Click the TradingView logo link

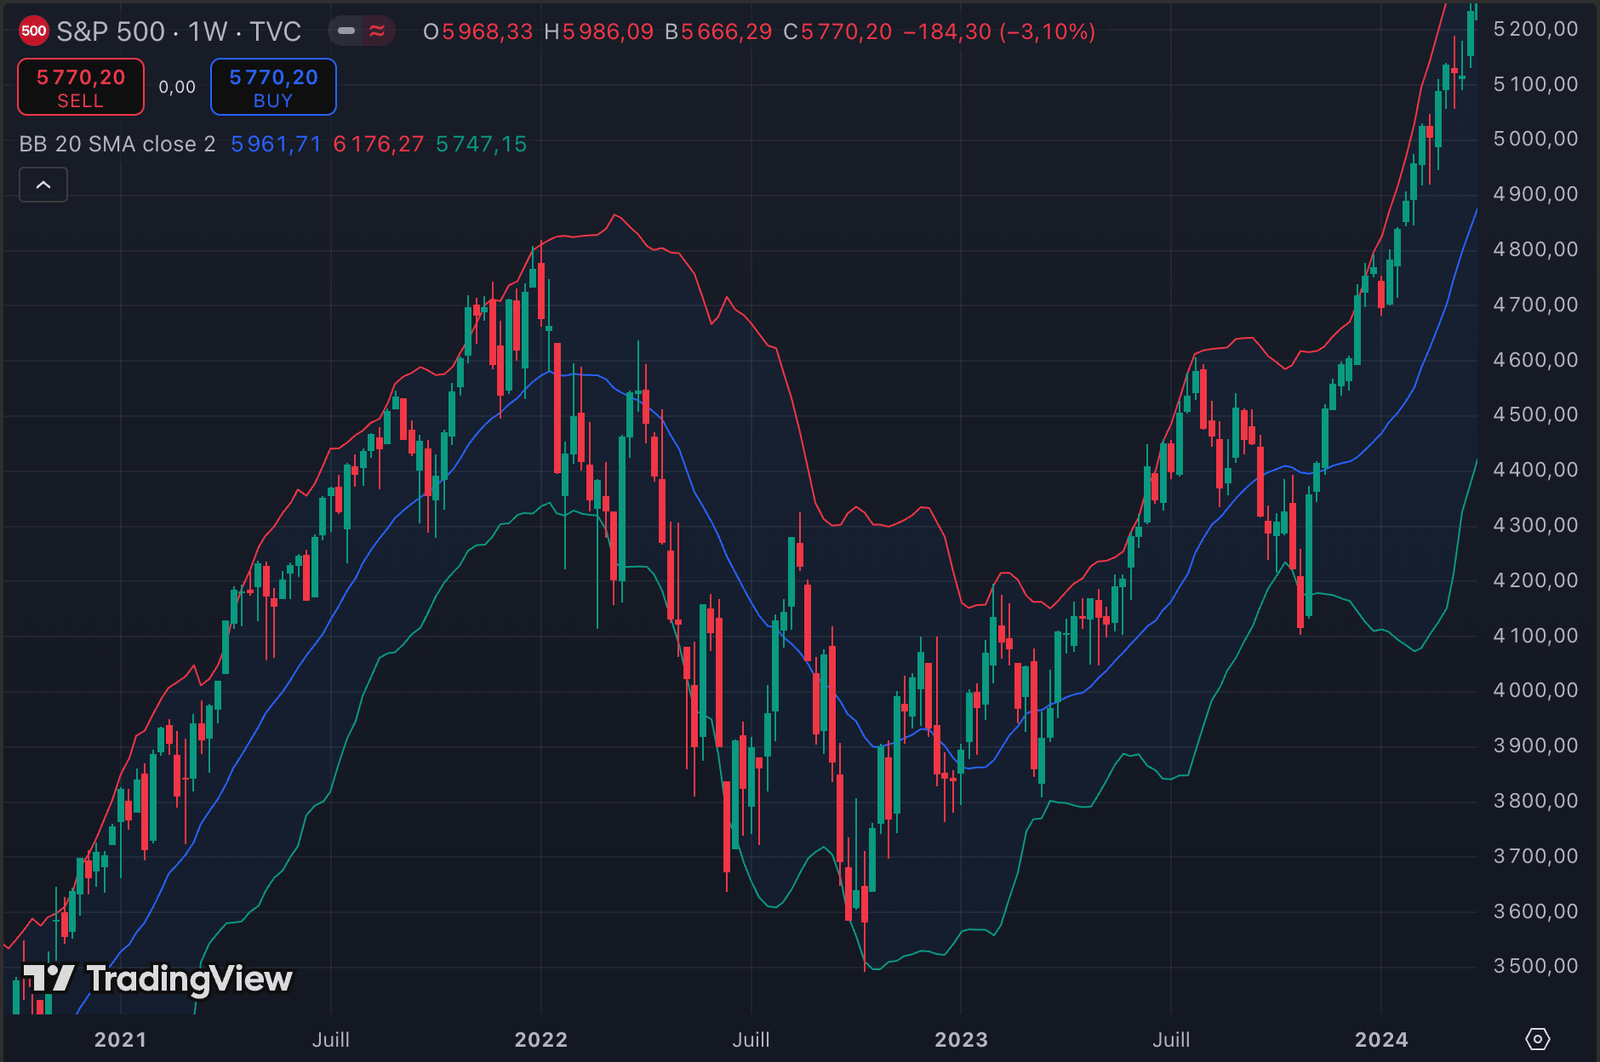(x=158, y=978)
